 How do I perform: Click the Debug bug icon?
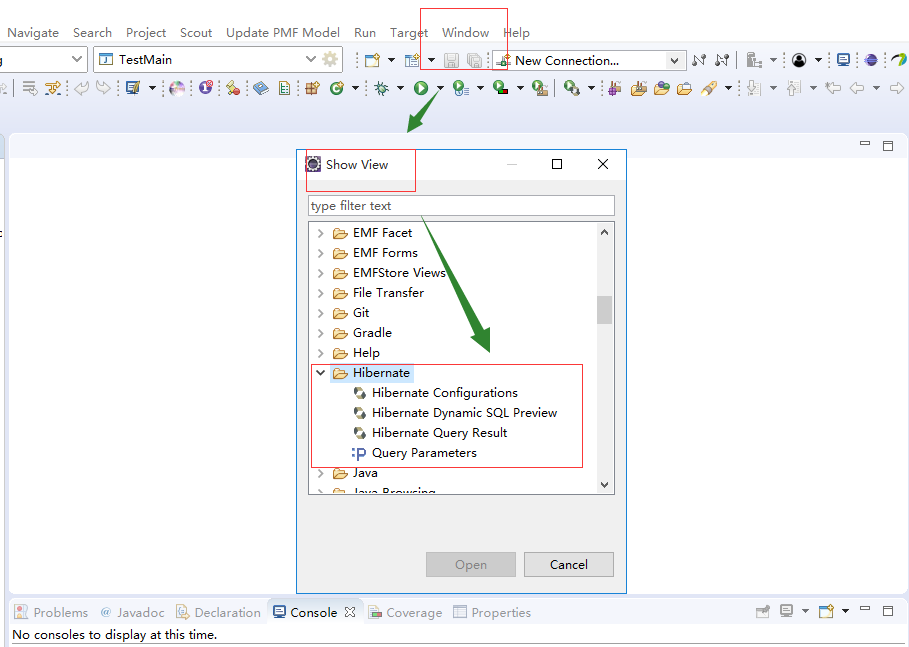381,88
